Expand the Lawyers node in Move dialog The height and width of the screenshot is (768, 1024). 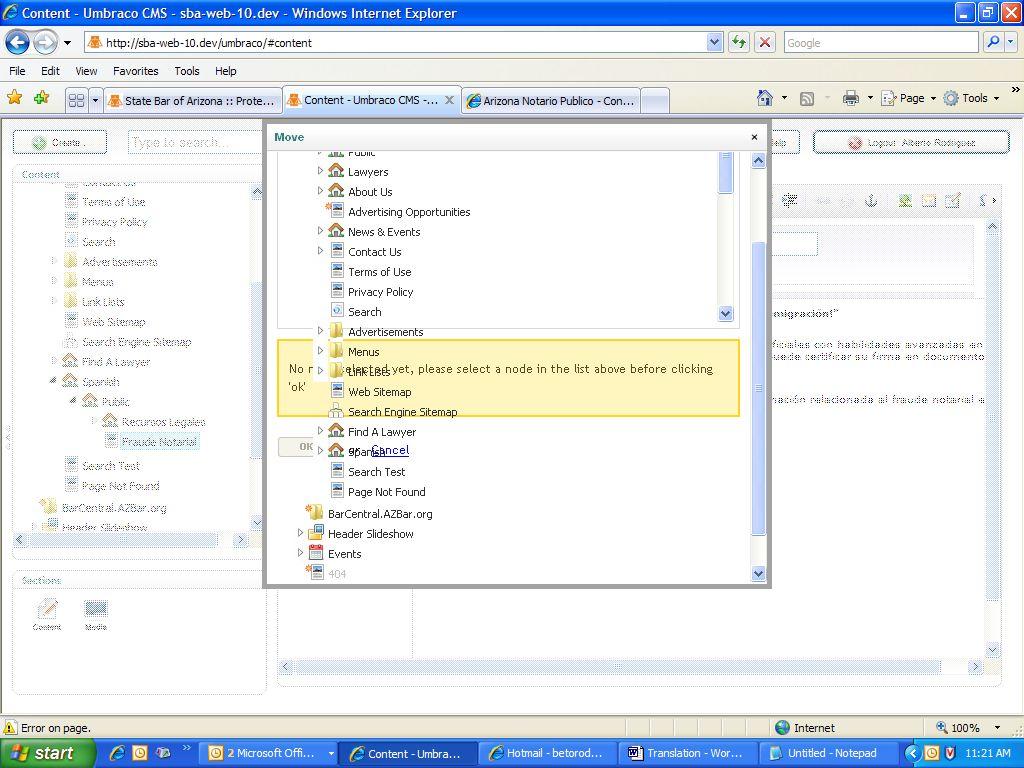click(x=320, y=171)
